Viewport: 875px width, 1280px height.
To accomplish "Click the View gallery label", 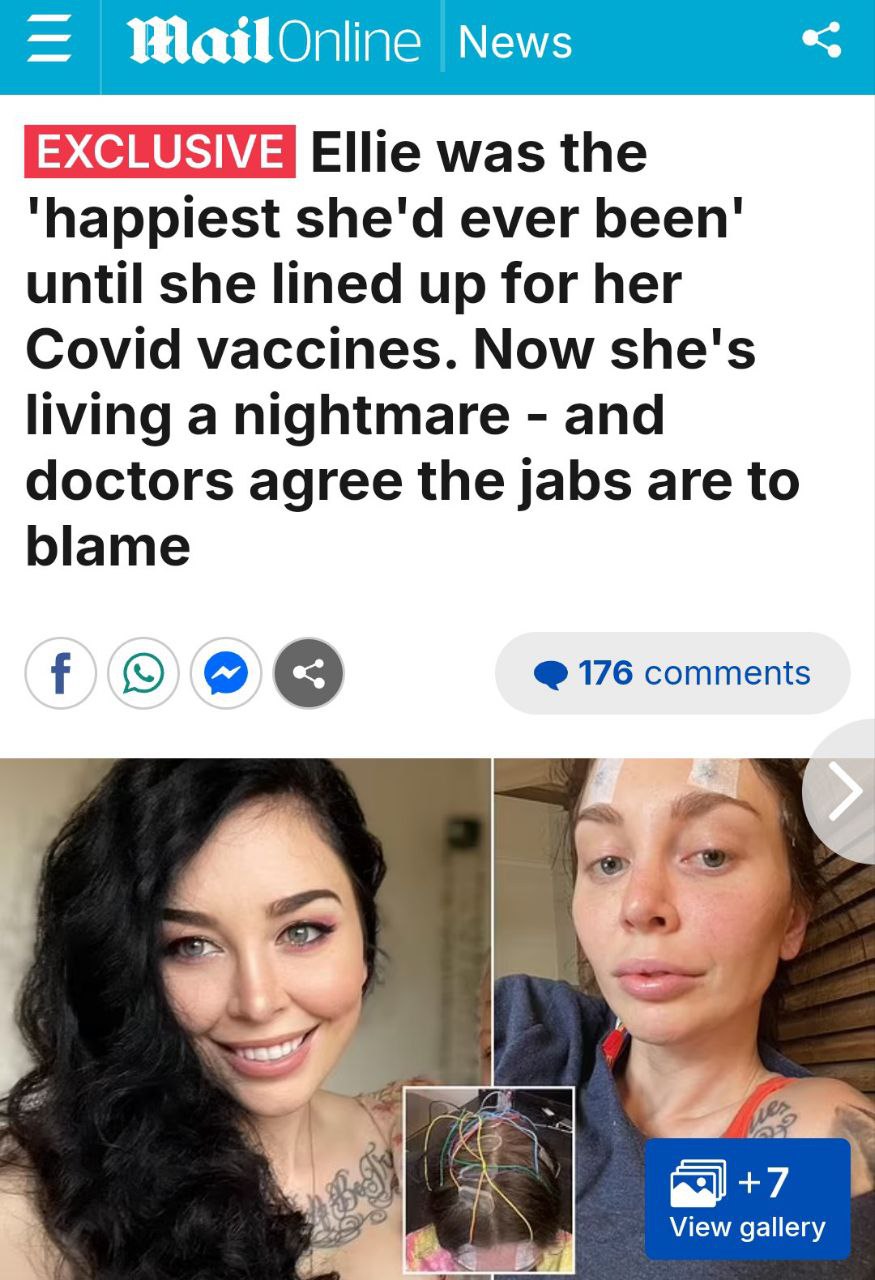I will tap(747, 1228).
